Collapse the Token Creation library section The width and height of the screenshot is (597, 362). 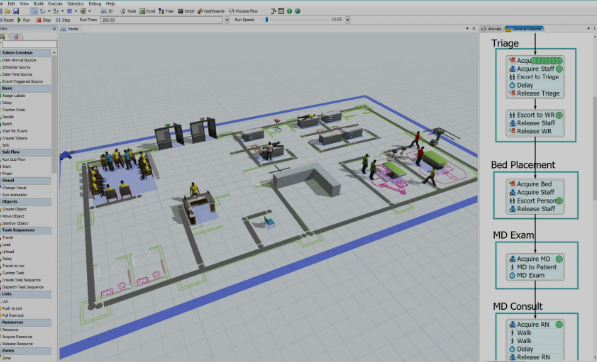26,53
